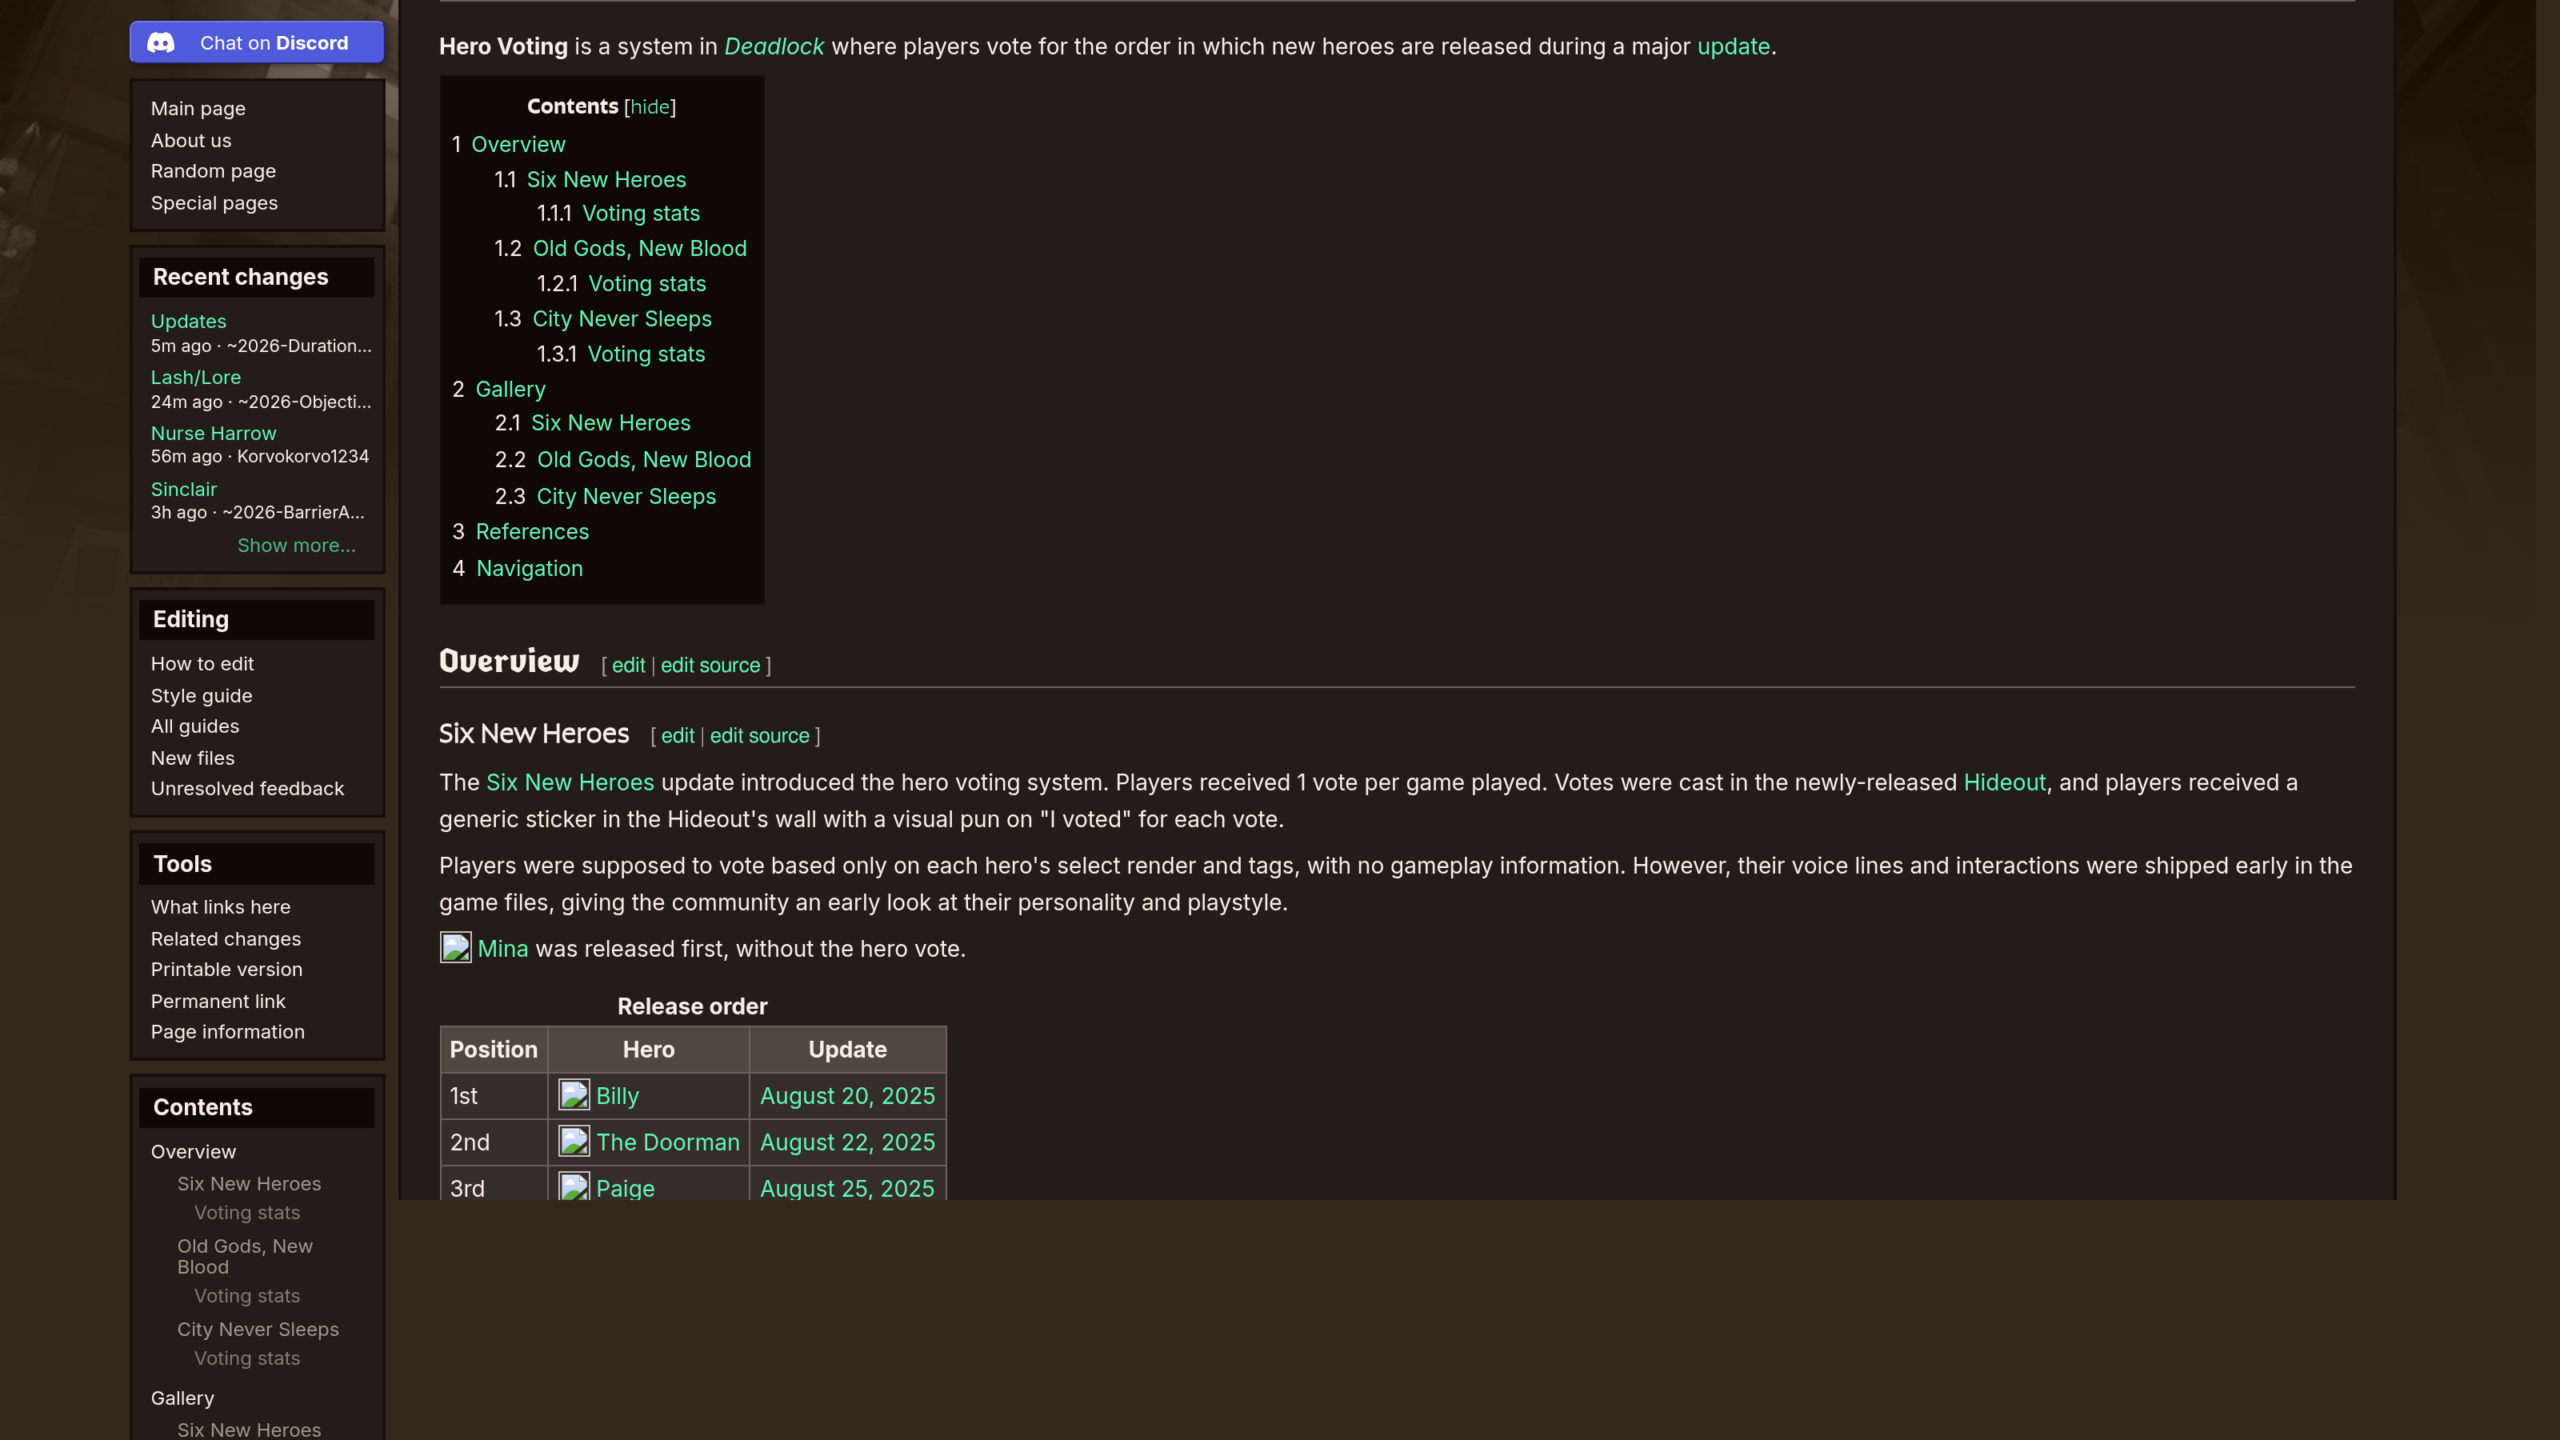Click Paige's hero icon in table

click(x=574, y=1187)
